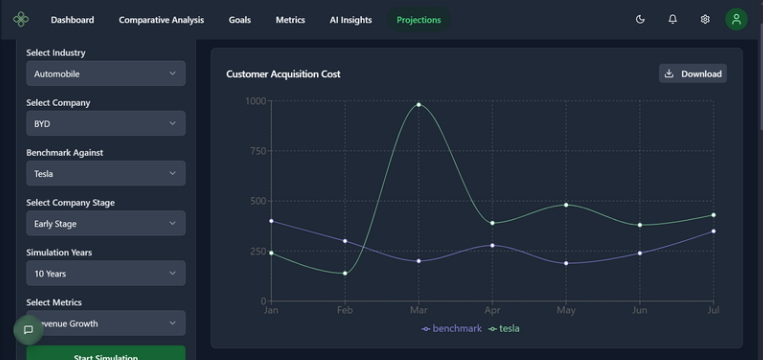The image size is (763, 360).
Task: Open the Metrics tab
Action: tap(291, 20)
